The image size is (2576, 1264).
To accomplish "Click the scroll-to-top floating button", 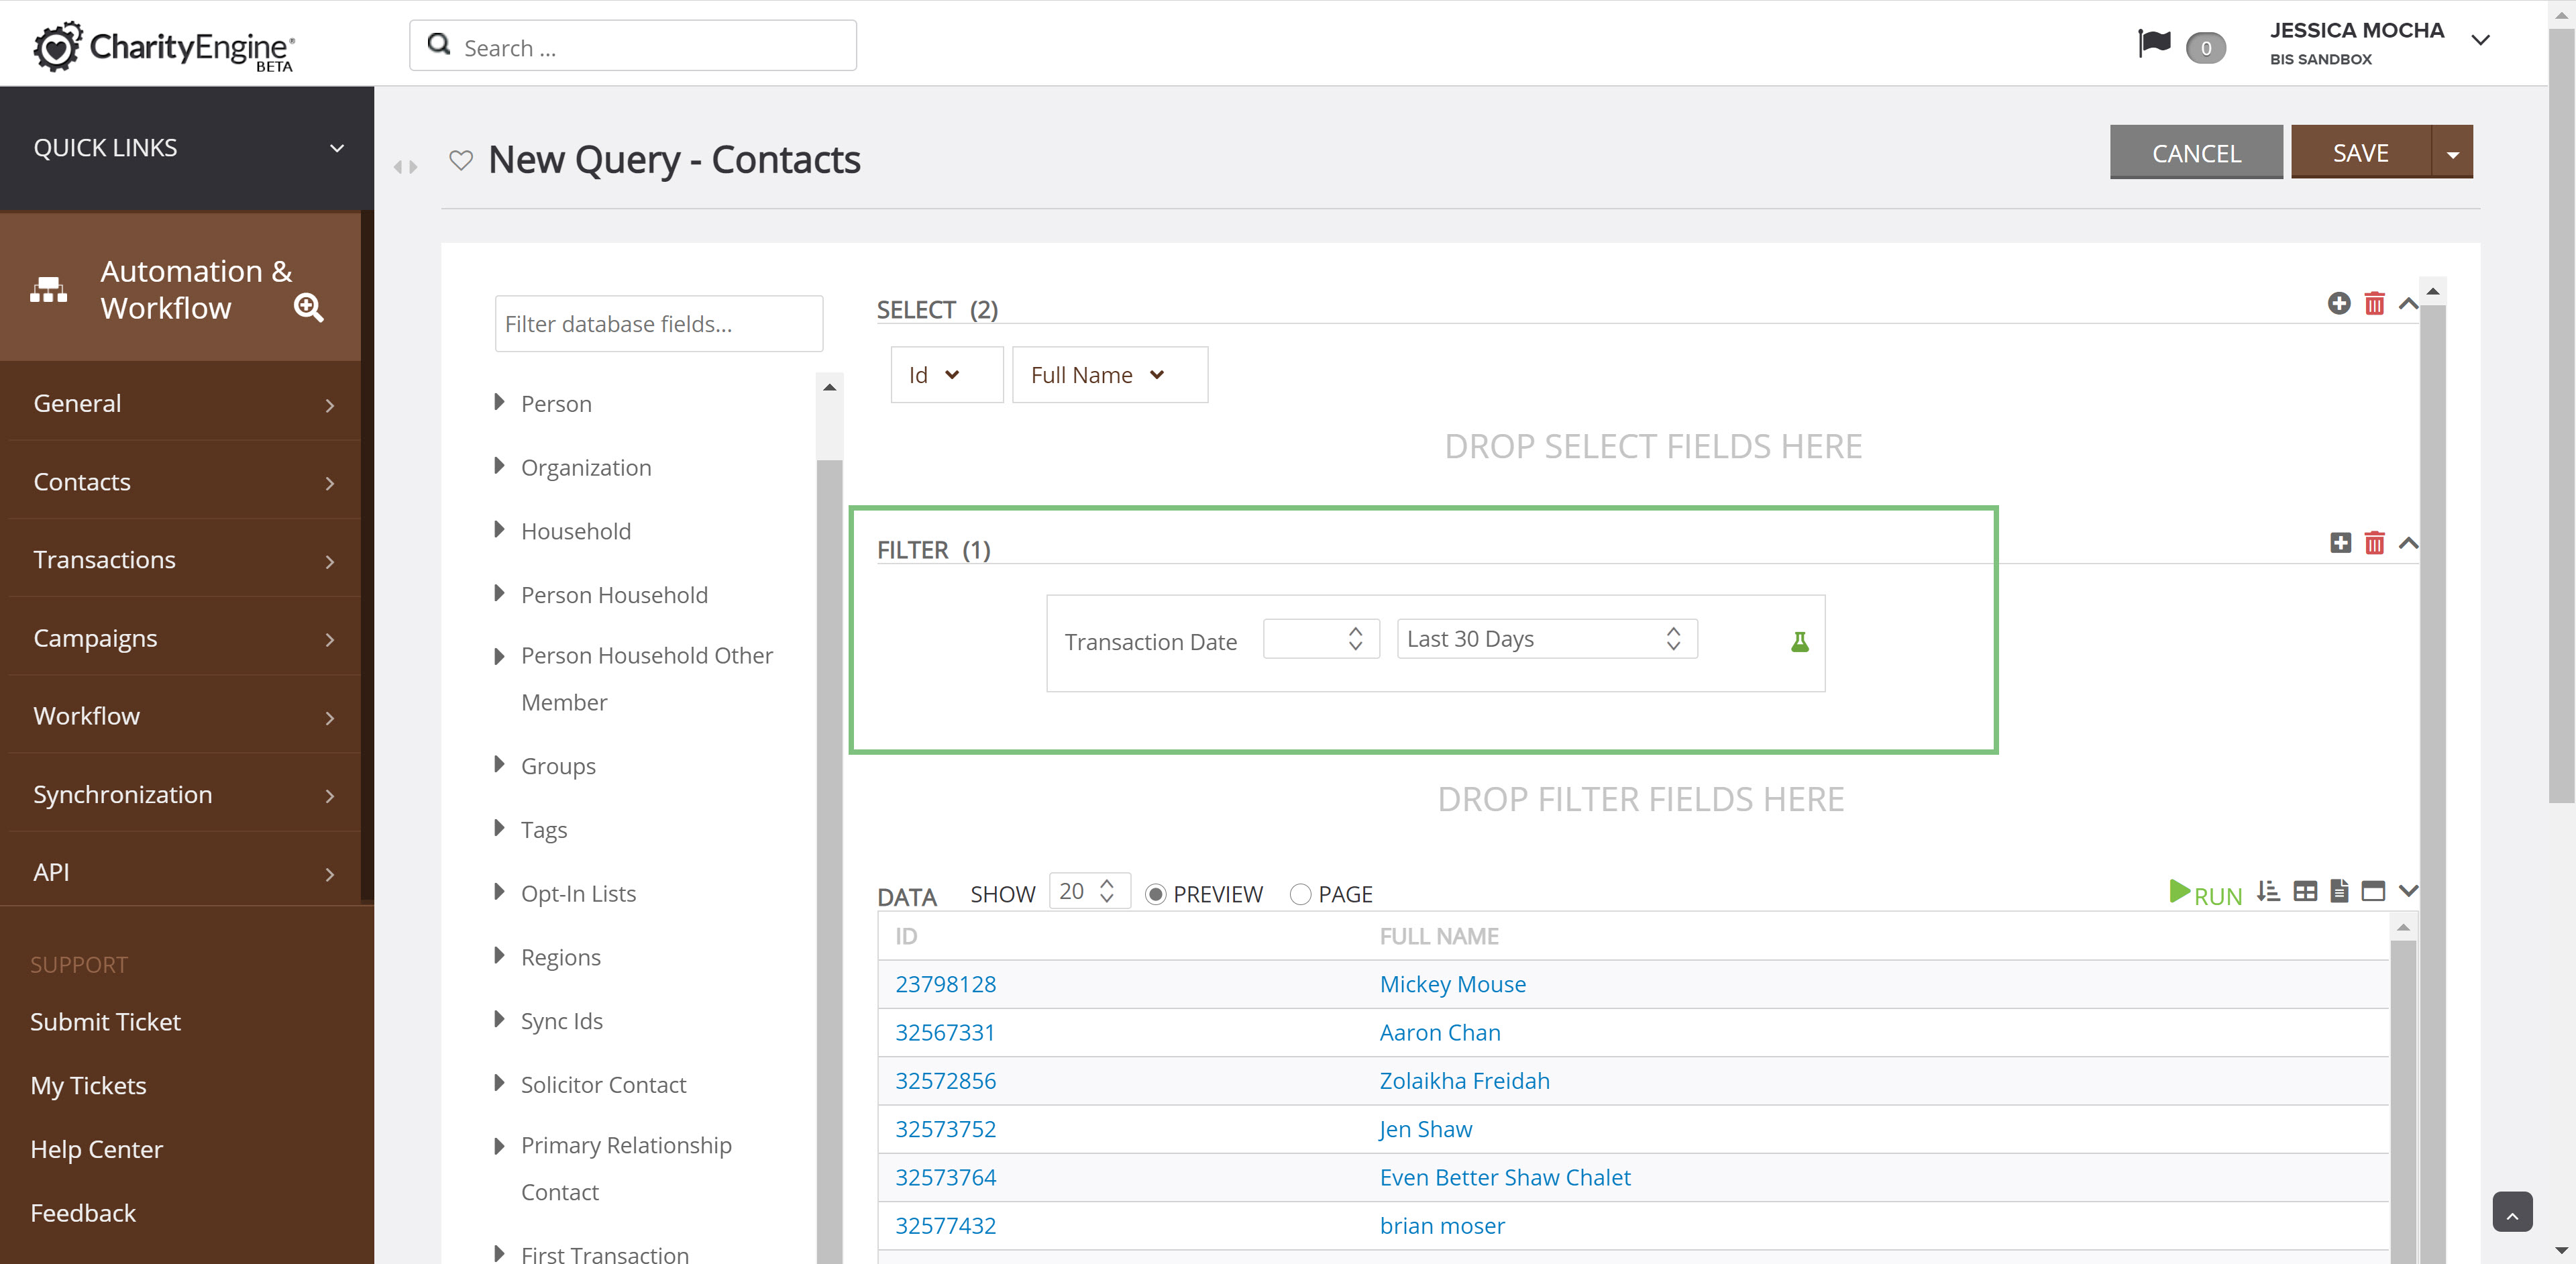I will tap(2512, 1212).
